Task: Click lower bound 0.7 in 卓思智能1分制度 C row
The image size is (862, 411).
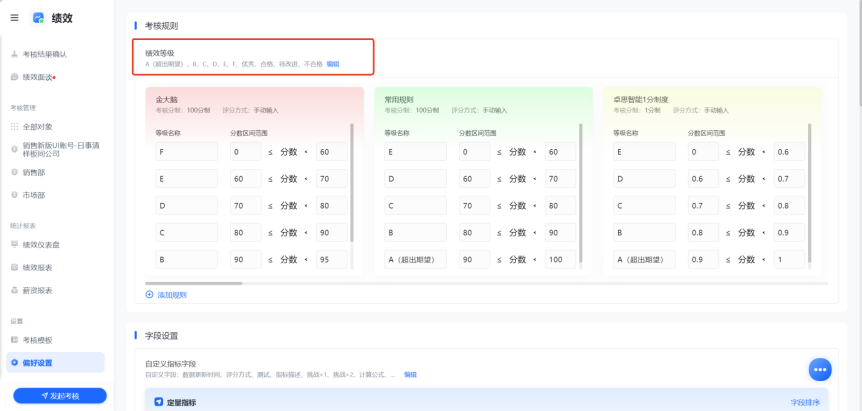Action: [x=703, y=206]
